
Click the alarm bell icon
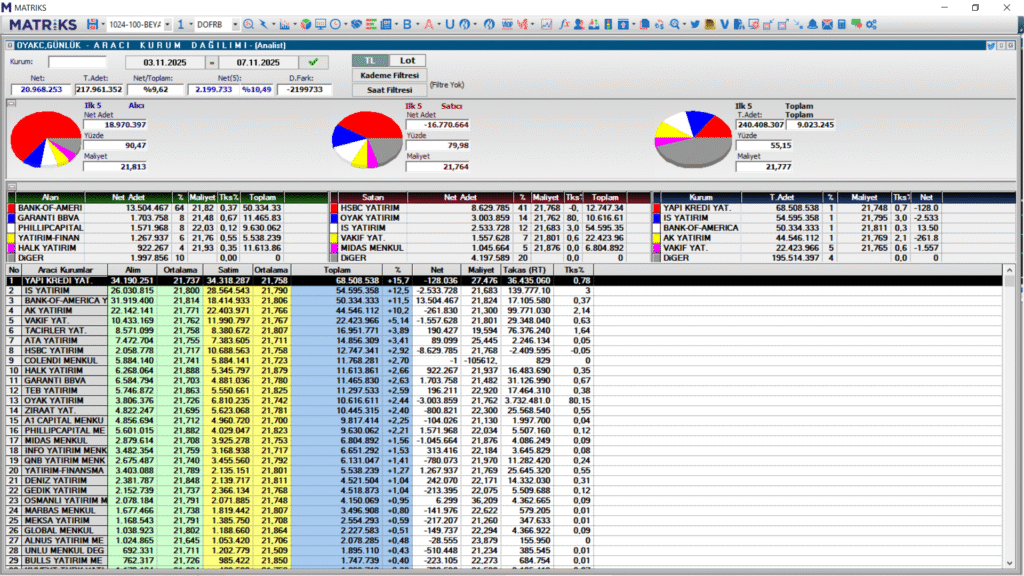(814, 23)
